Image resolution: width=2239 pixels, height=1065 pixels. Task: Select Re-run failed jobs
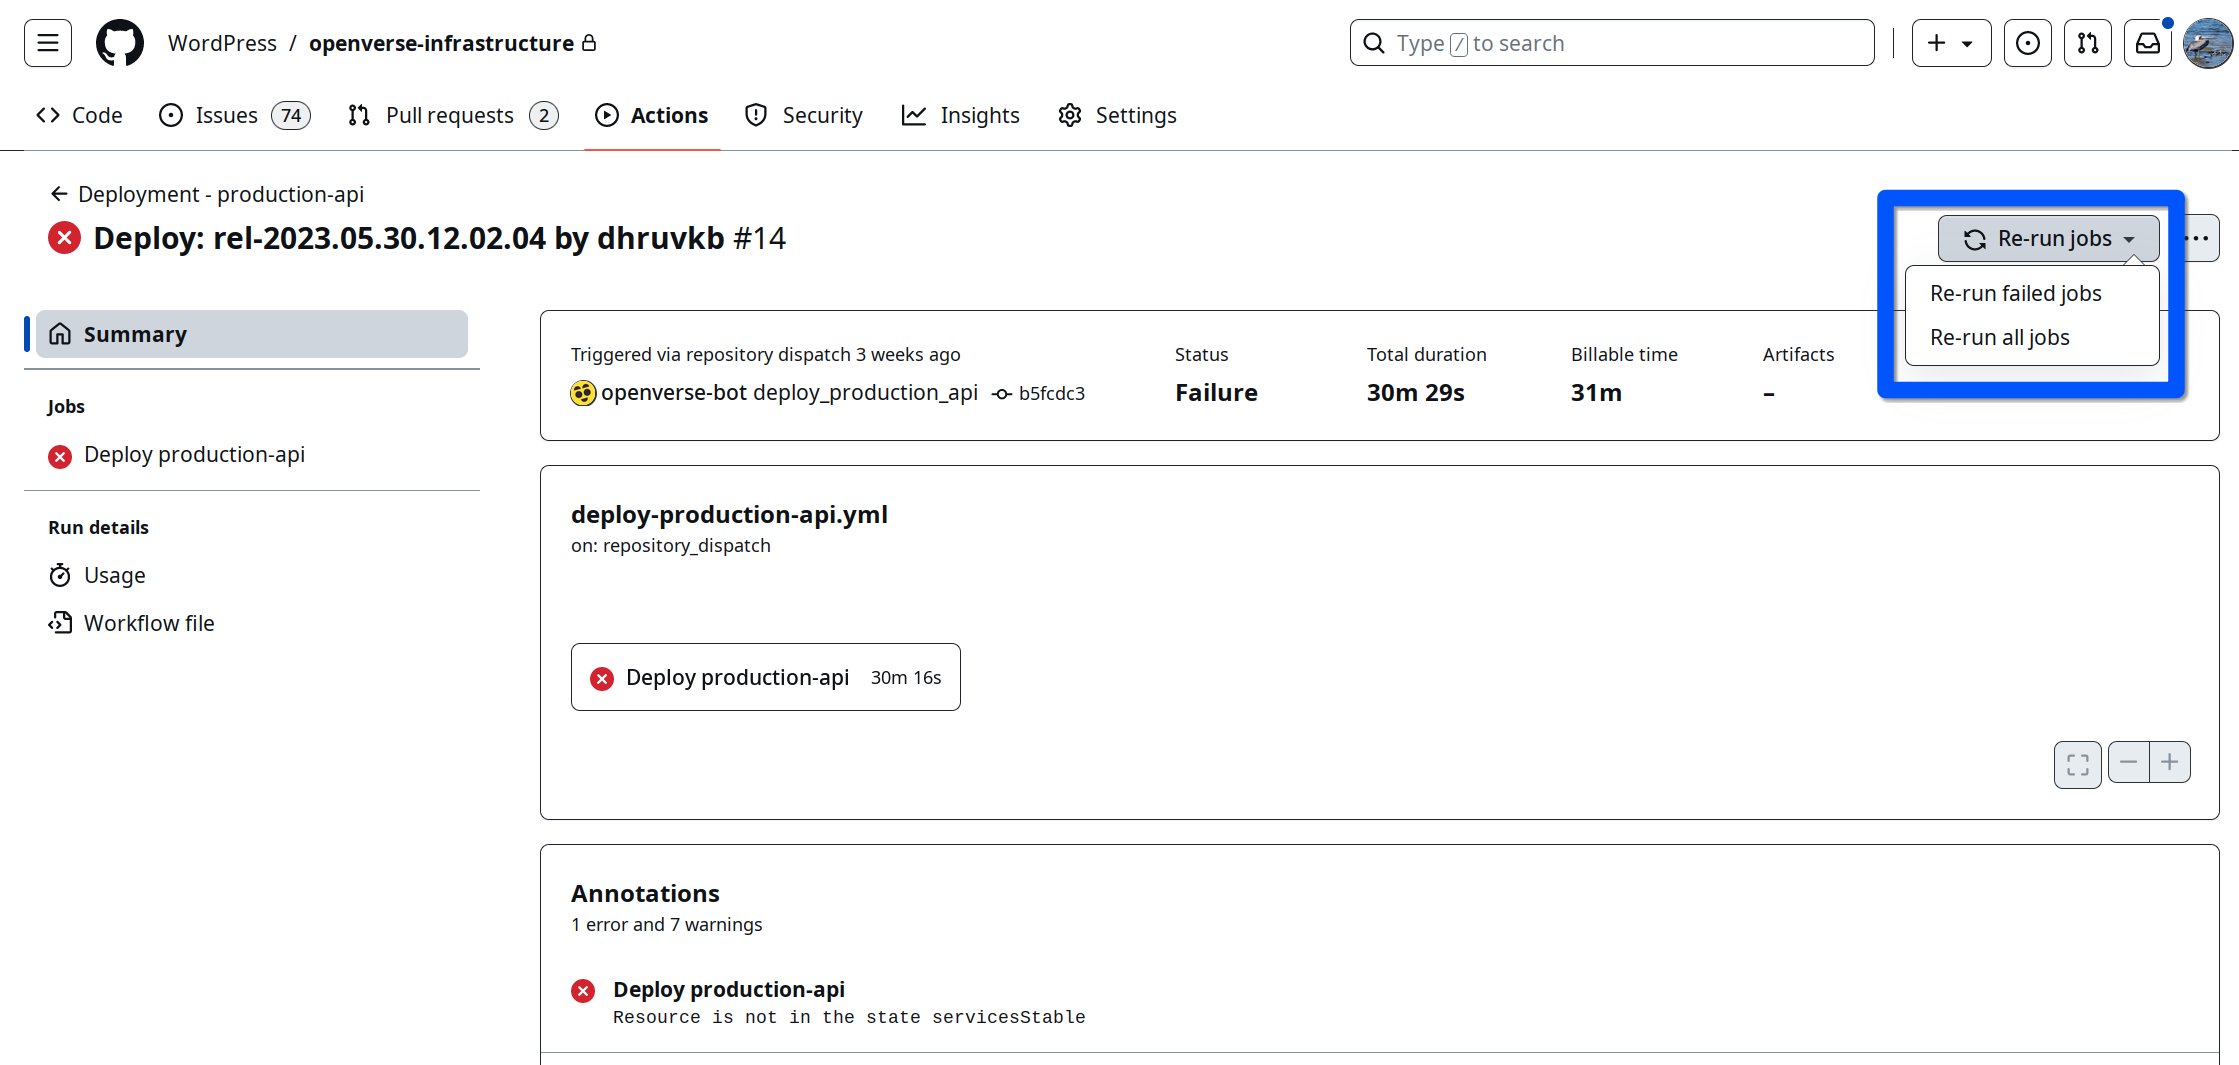click(2016, 293)
